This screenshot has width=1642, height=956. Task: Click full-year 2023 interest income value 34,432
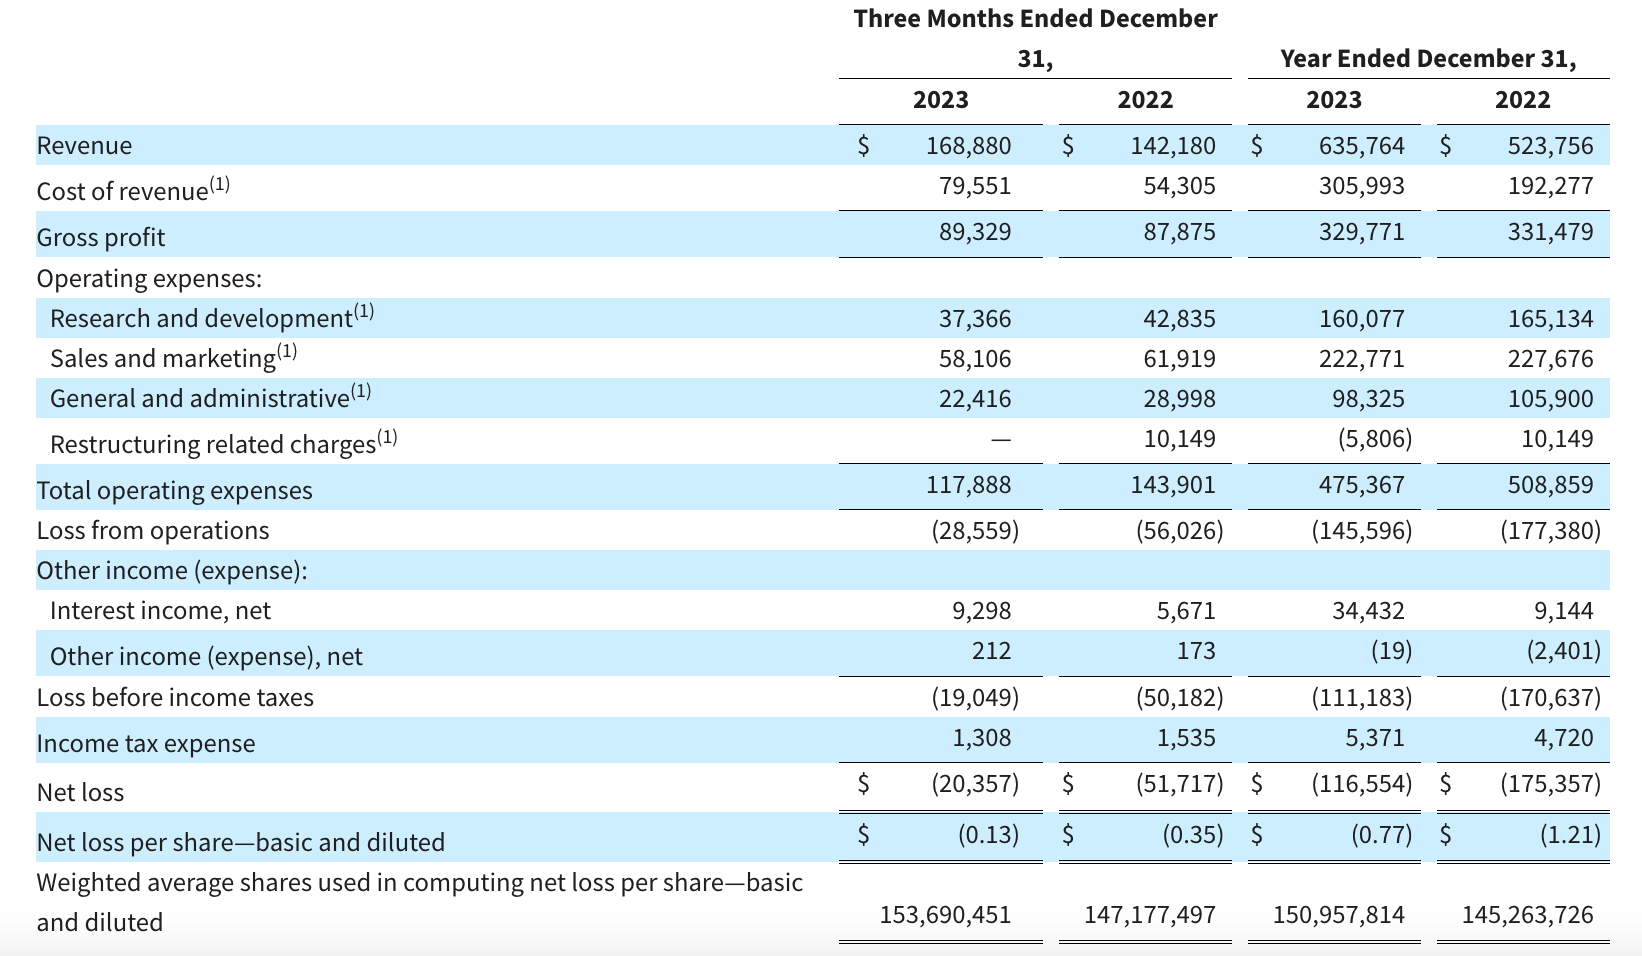click(x=1367, y=611)
